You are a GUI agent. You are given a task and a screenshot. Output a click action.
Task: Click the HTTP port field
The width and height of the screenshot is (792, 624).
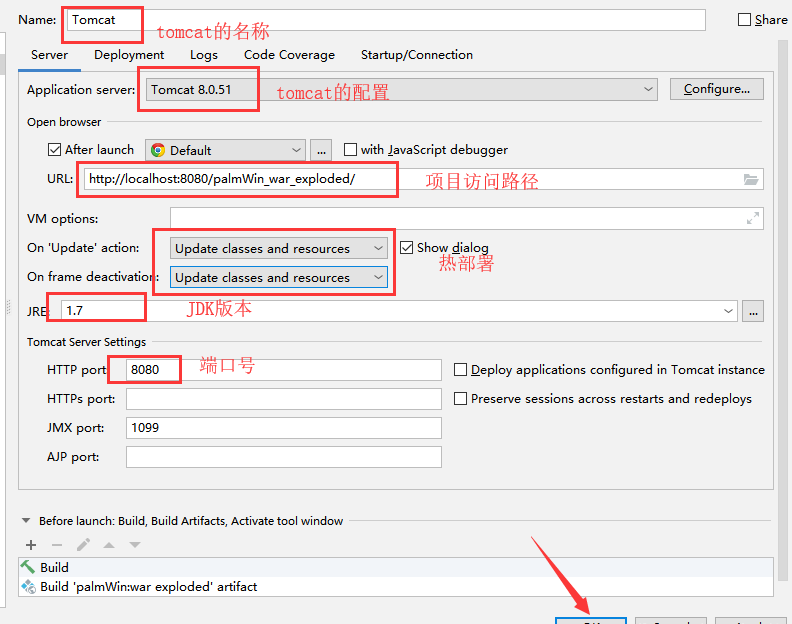283,370
